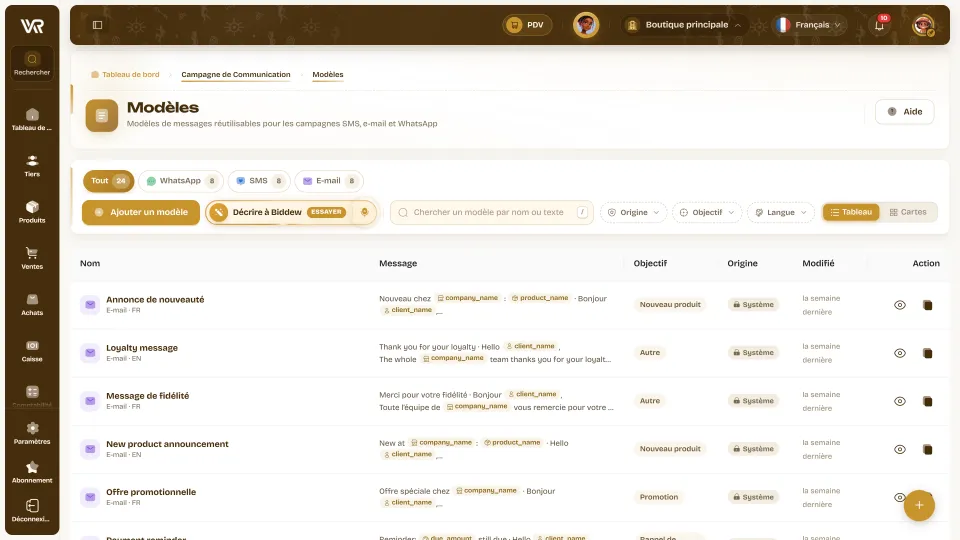960x540 pixels.
Task: Select the SMS tab
Action: pos(259,181)
